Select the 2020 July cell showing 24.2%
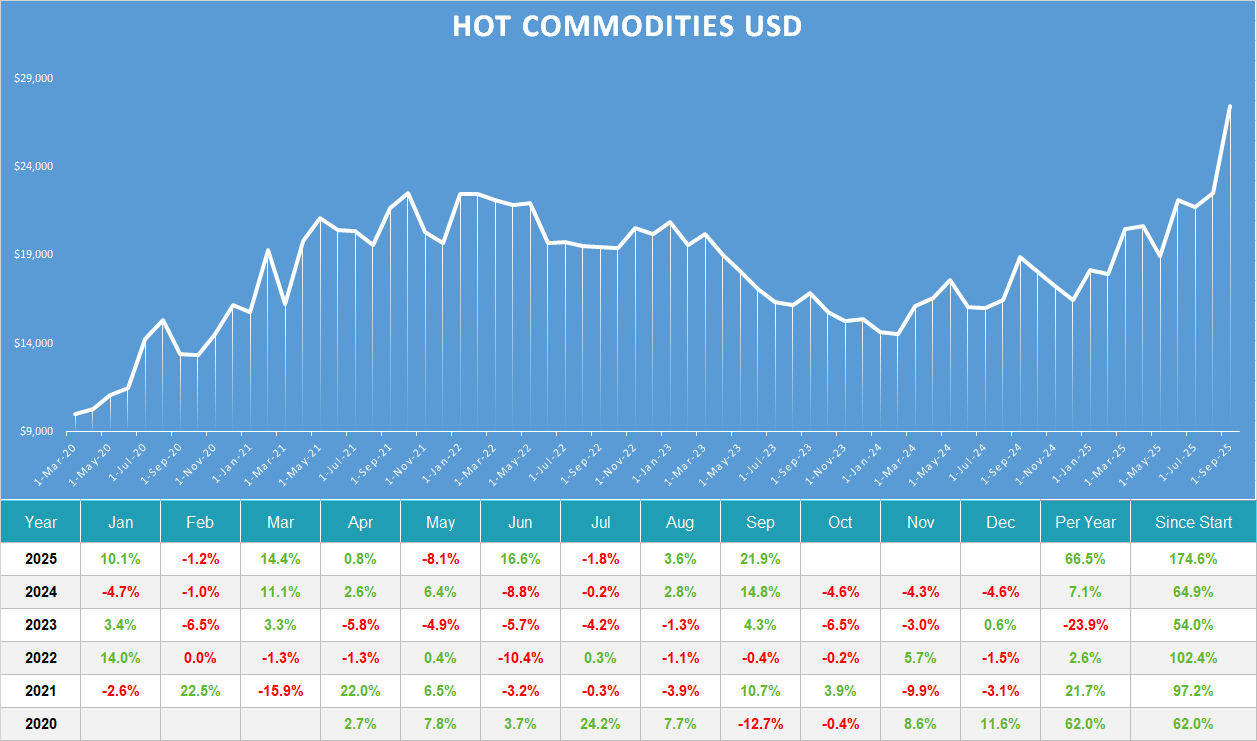 [x=600, y=724]
